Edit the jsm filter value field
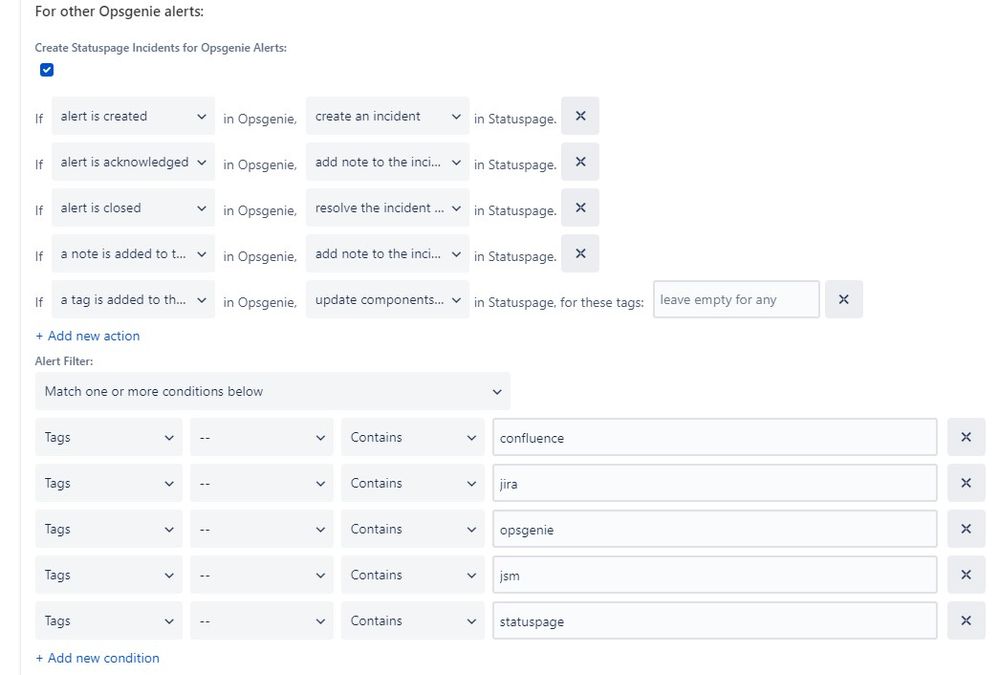The image size is (999, 675). (715, 575)
